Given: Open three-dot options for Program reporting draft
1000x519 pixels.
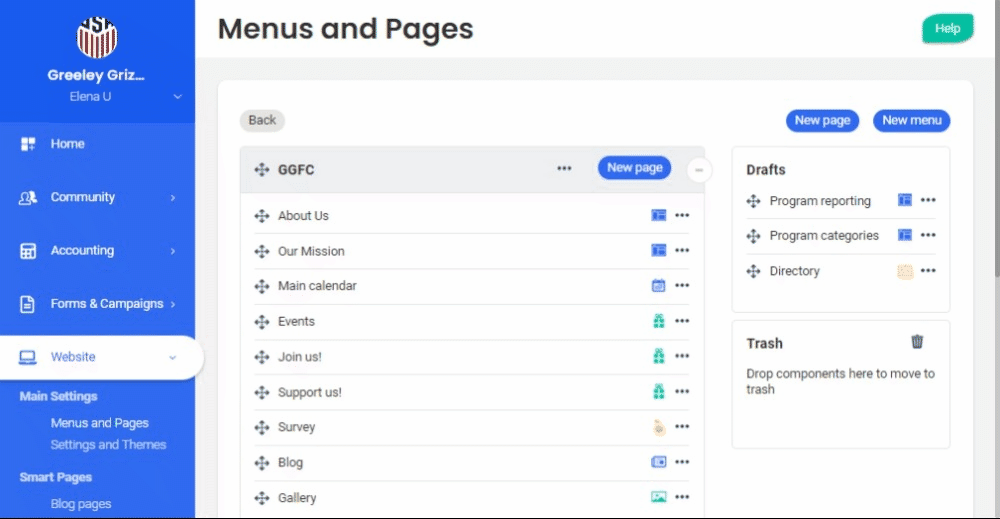Looking at the screenshot, I should click(928, 200).
